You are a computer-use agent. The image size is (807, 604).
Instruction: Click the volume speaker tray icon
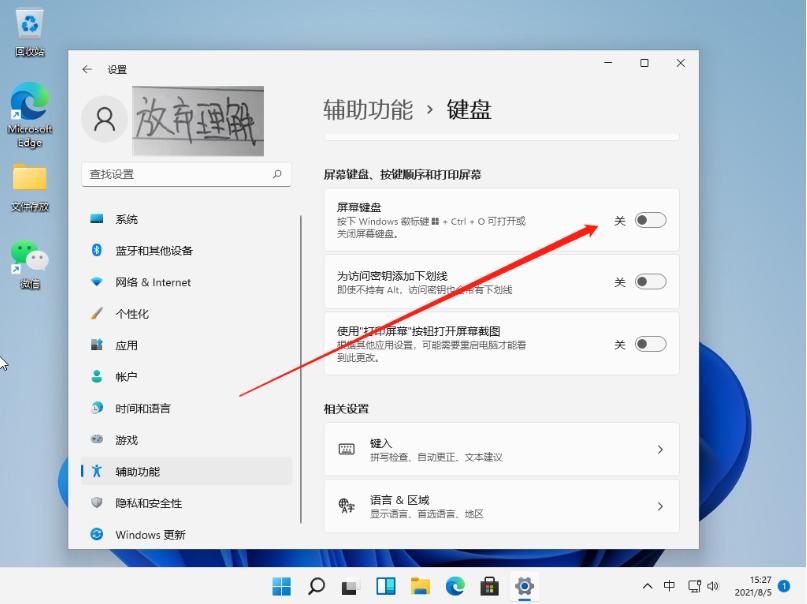(x=713, y=586)
